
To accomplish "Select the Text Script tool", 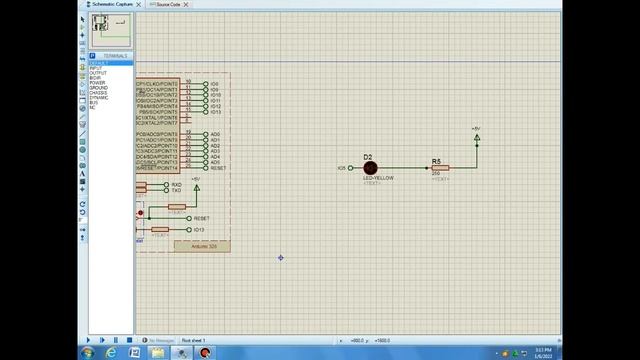I will tap(82, 50).
